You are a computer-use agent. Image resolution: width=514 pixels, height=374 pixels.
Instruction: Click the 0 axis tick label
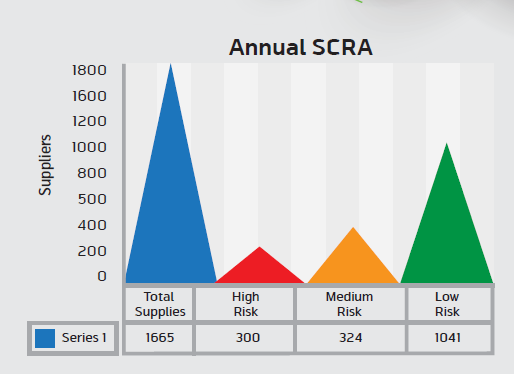[102, 276]
